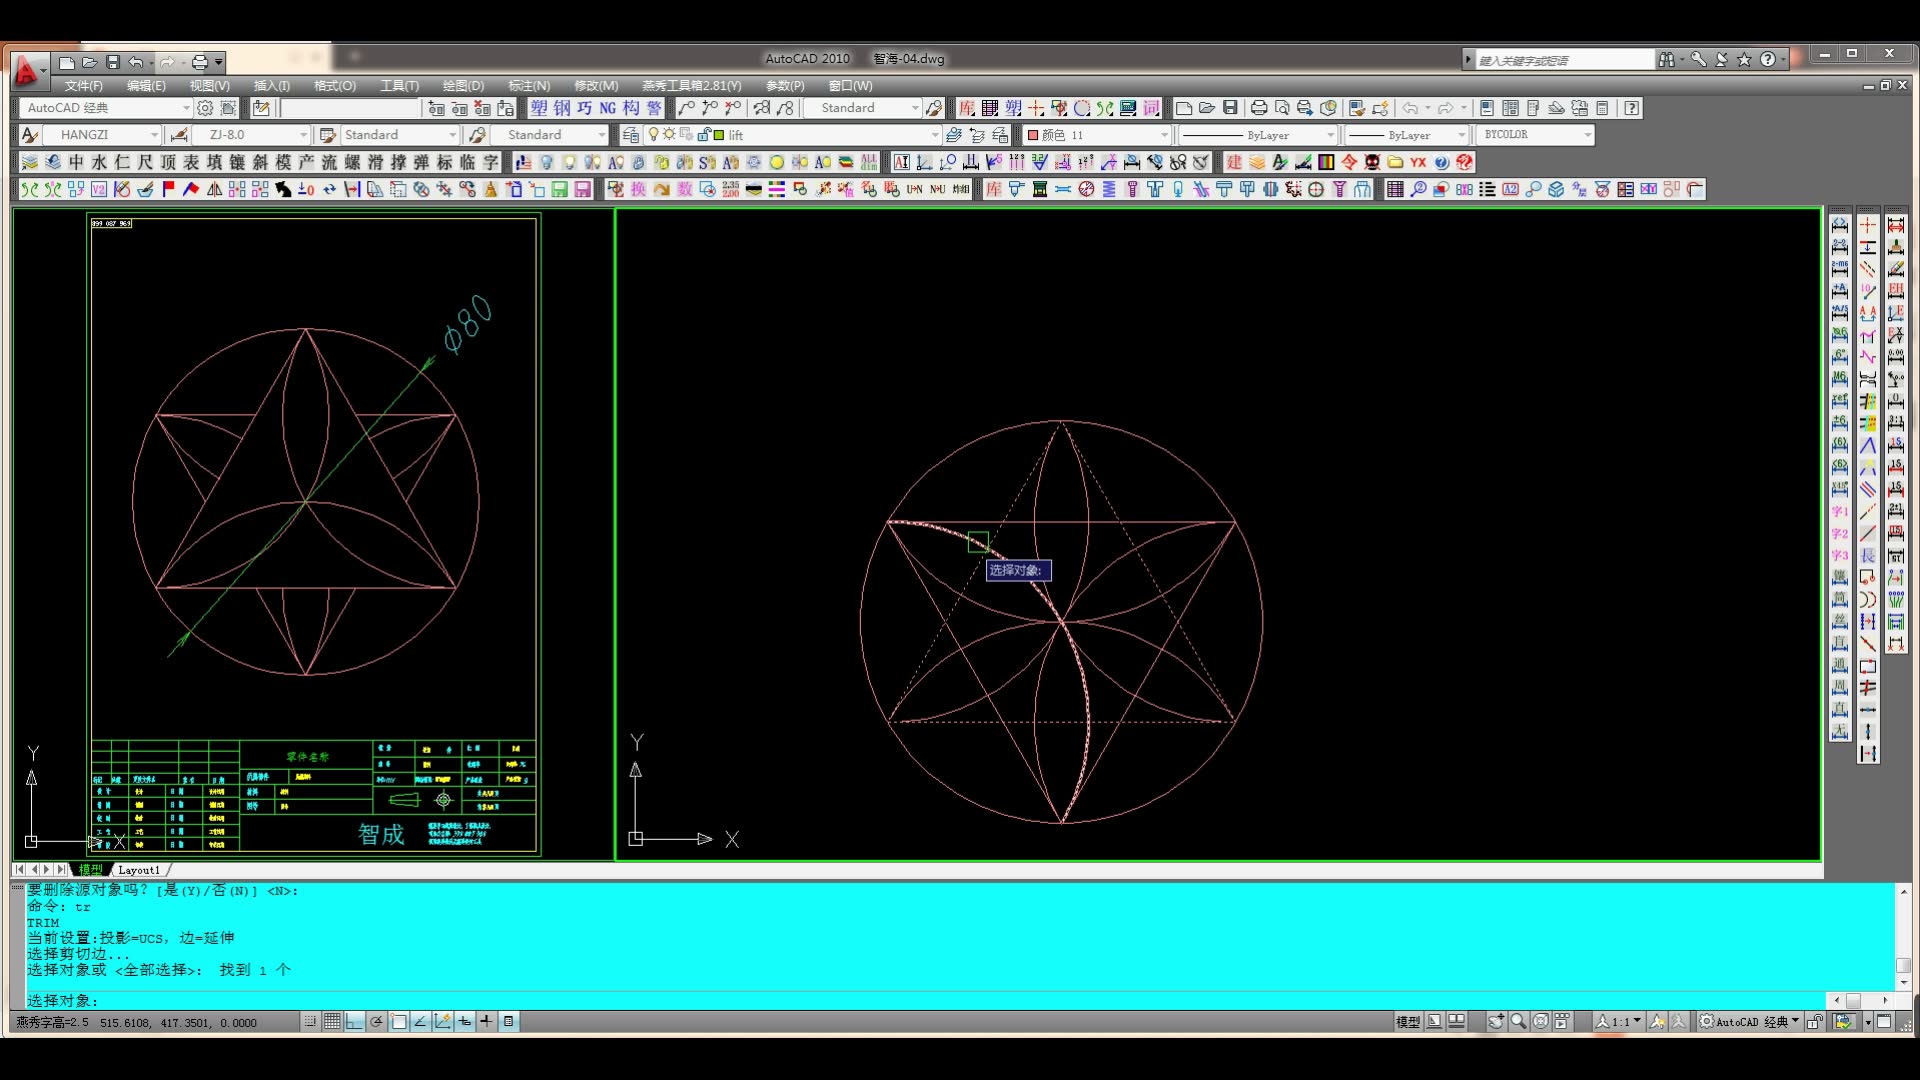This screenshot has width=1920, height=1080.
Task: Toggle Ortho mode in status bar
Action: tap(354, 1021)
